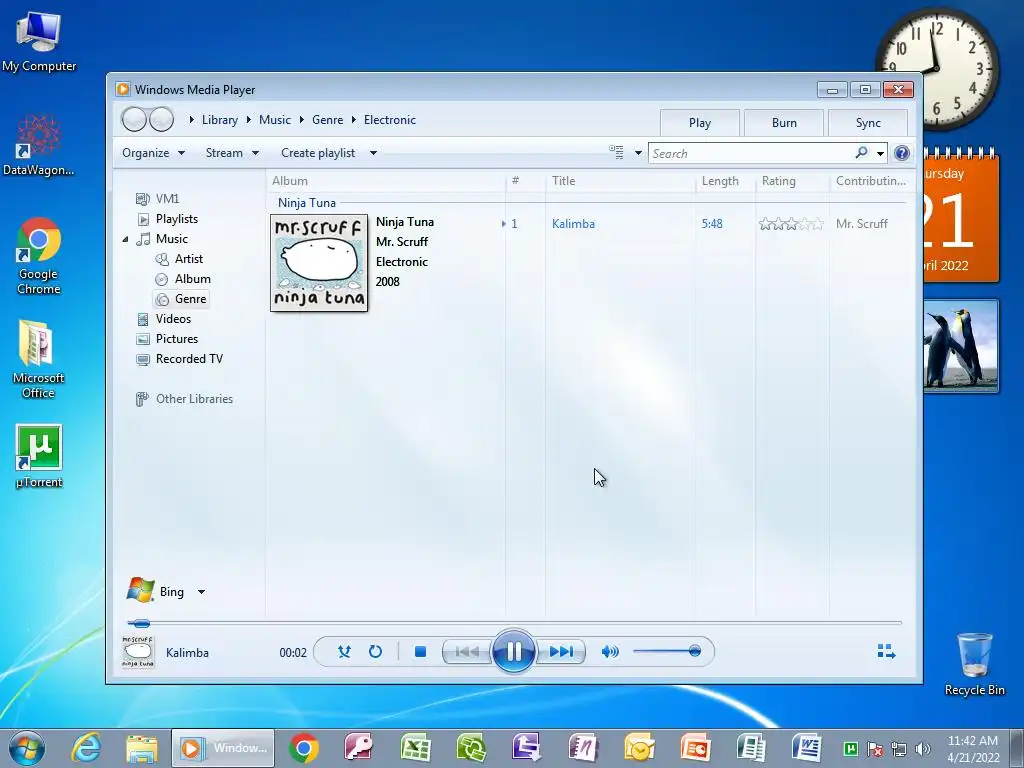Screen dimensions: 1024x768
Task: Turn shuffle on in the player controls
Action: 344,651
